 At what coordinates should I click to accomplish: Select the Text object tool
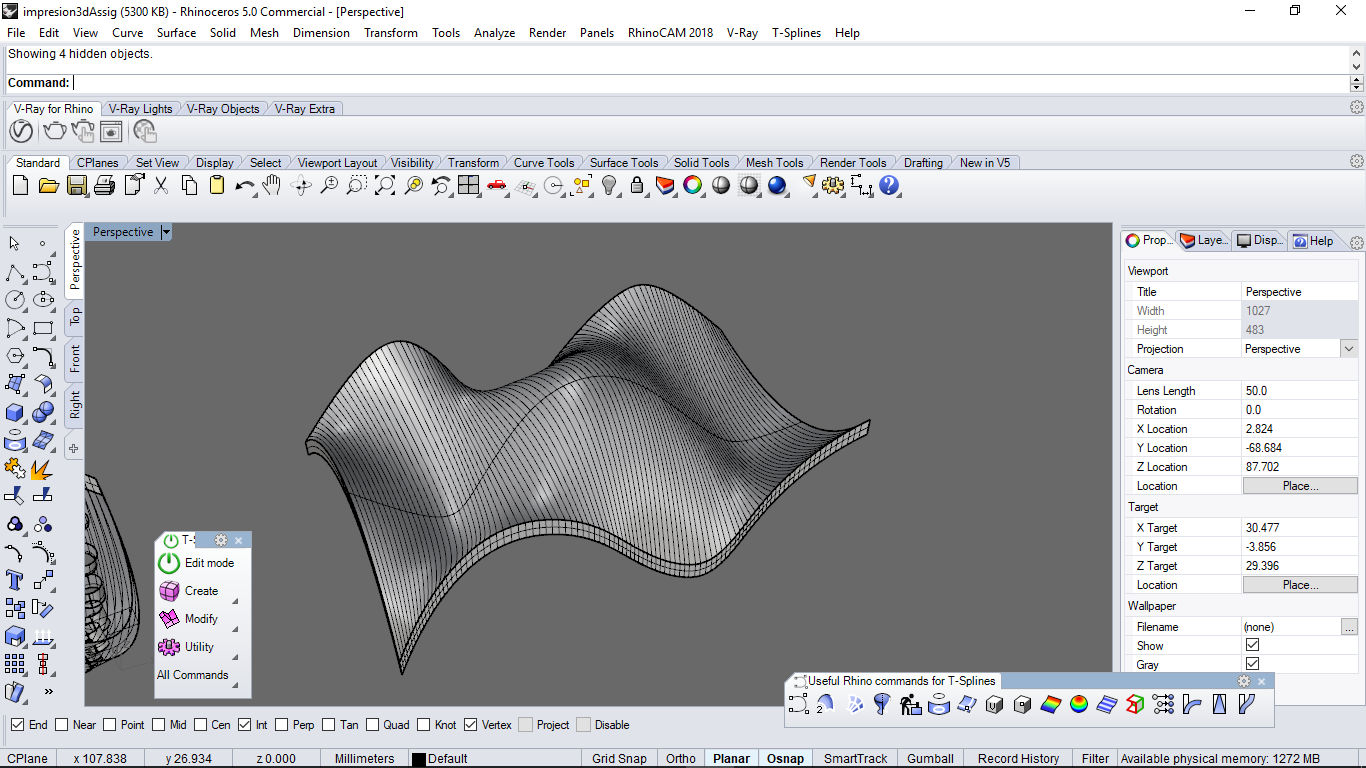15,580
